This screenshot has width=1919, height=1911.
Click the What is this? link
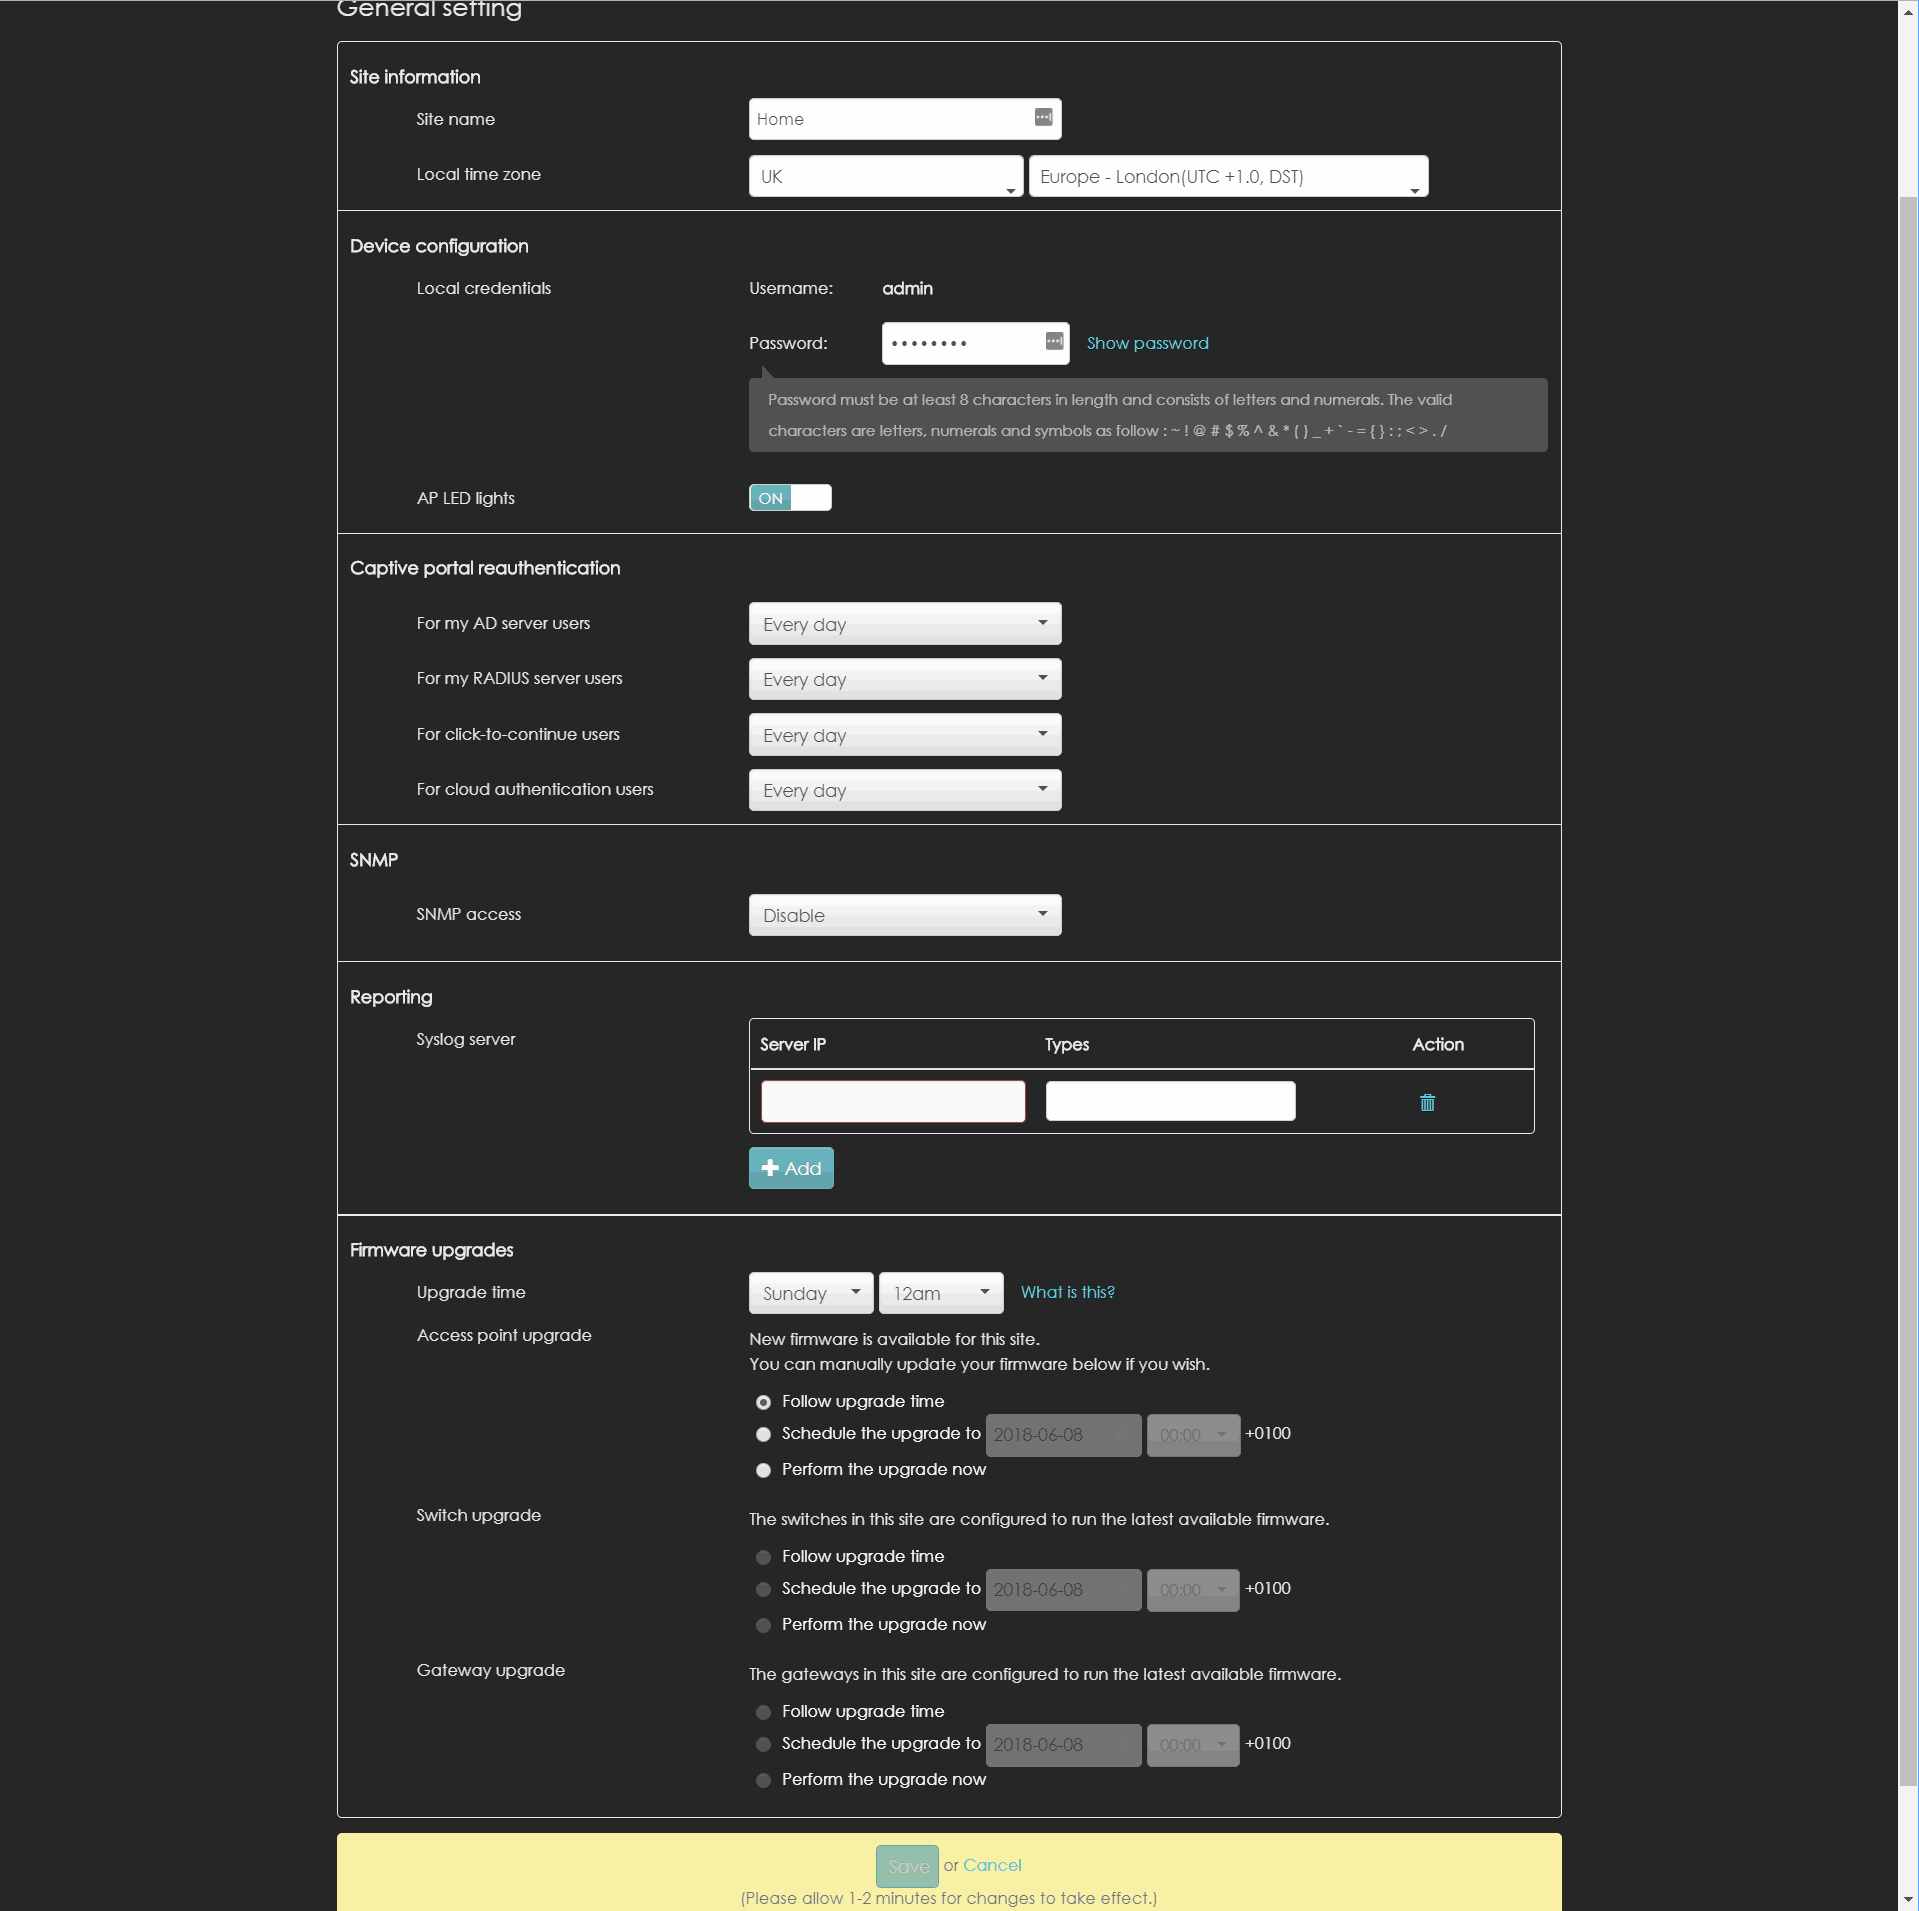(1067, 1292)
